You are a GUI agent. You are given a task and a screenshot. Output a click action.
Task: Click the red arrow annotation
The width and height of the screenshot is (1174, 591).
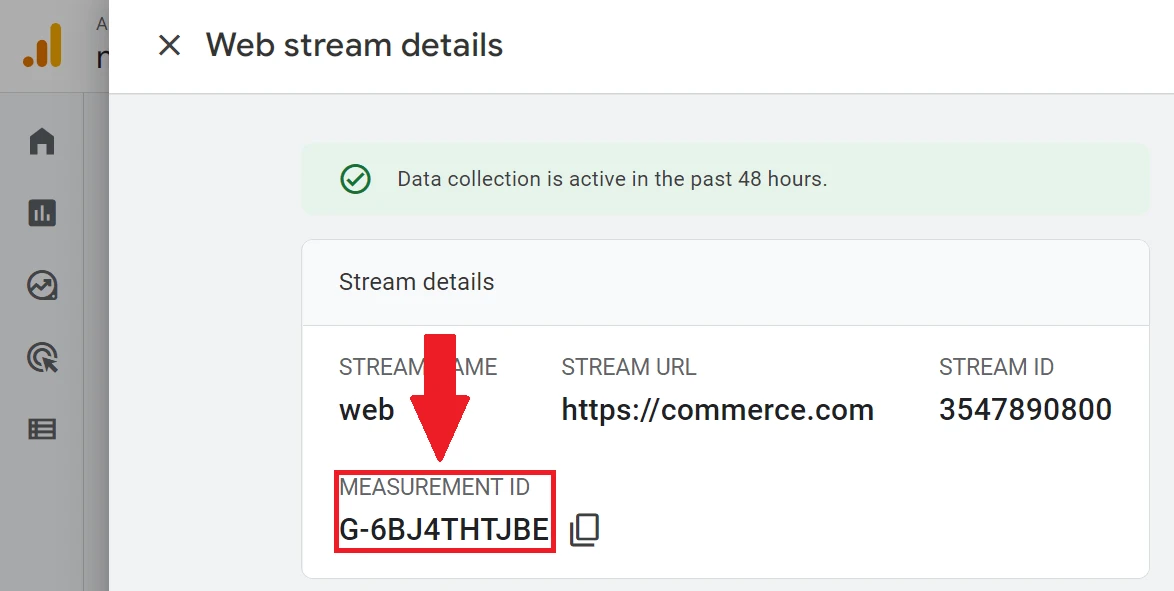(x=440, y=400)
